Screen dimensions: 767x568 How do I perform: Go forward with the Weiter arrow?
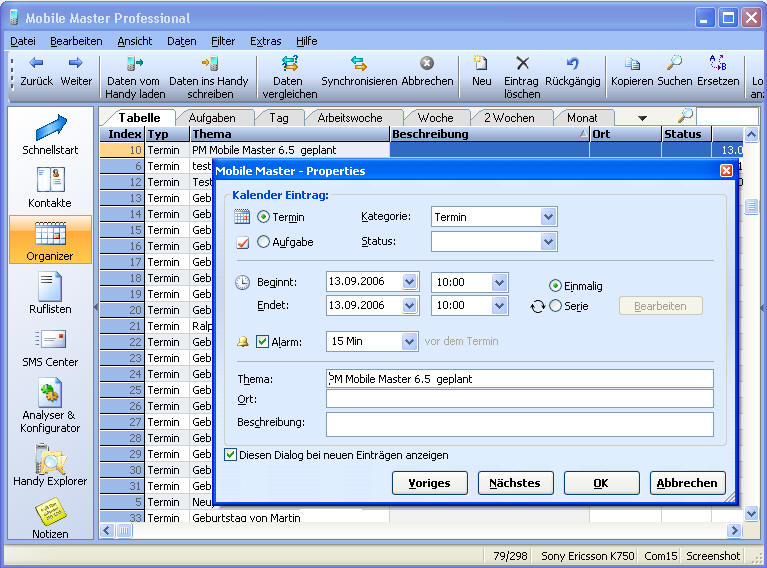pos(76,71)
